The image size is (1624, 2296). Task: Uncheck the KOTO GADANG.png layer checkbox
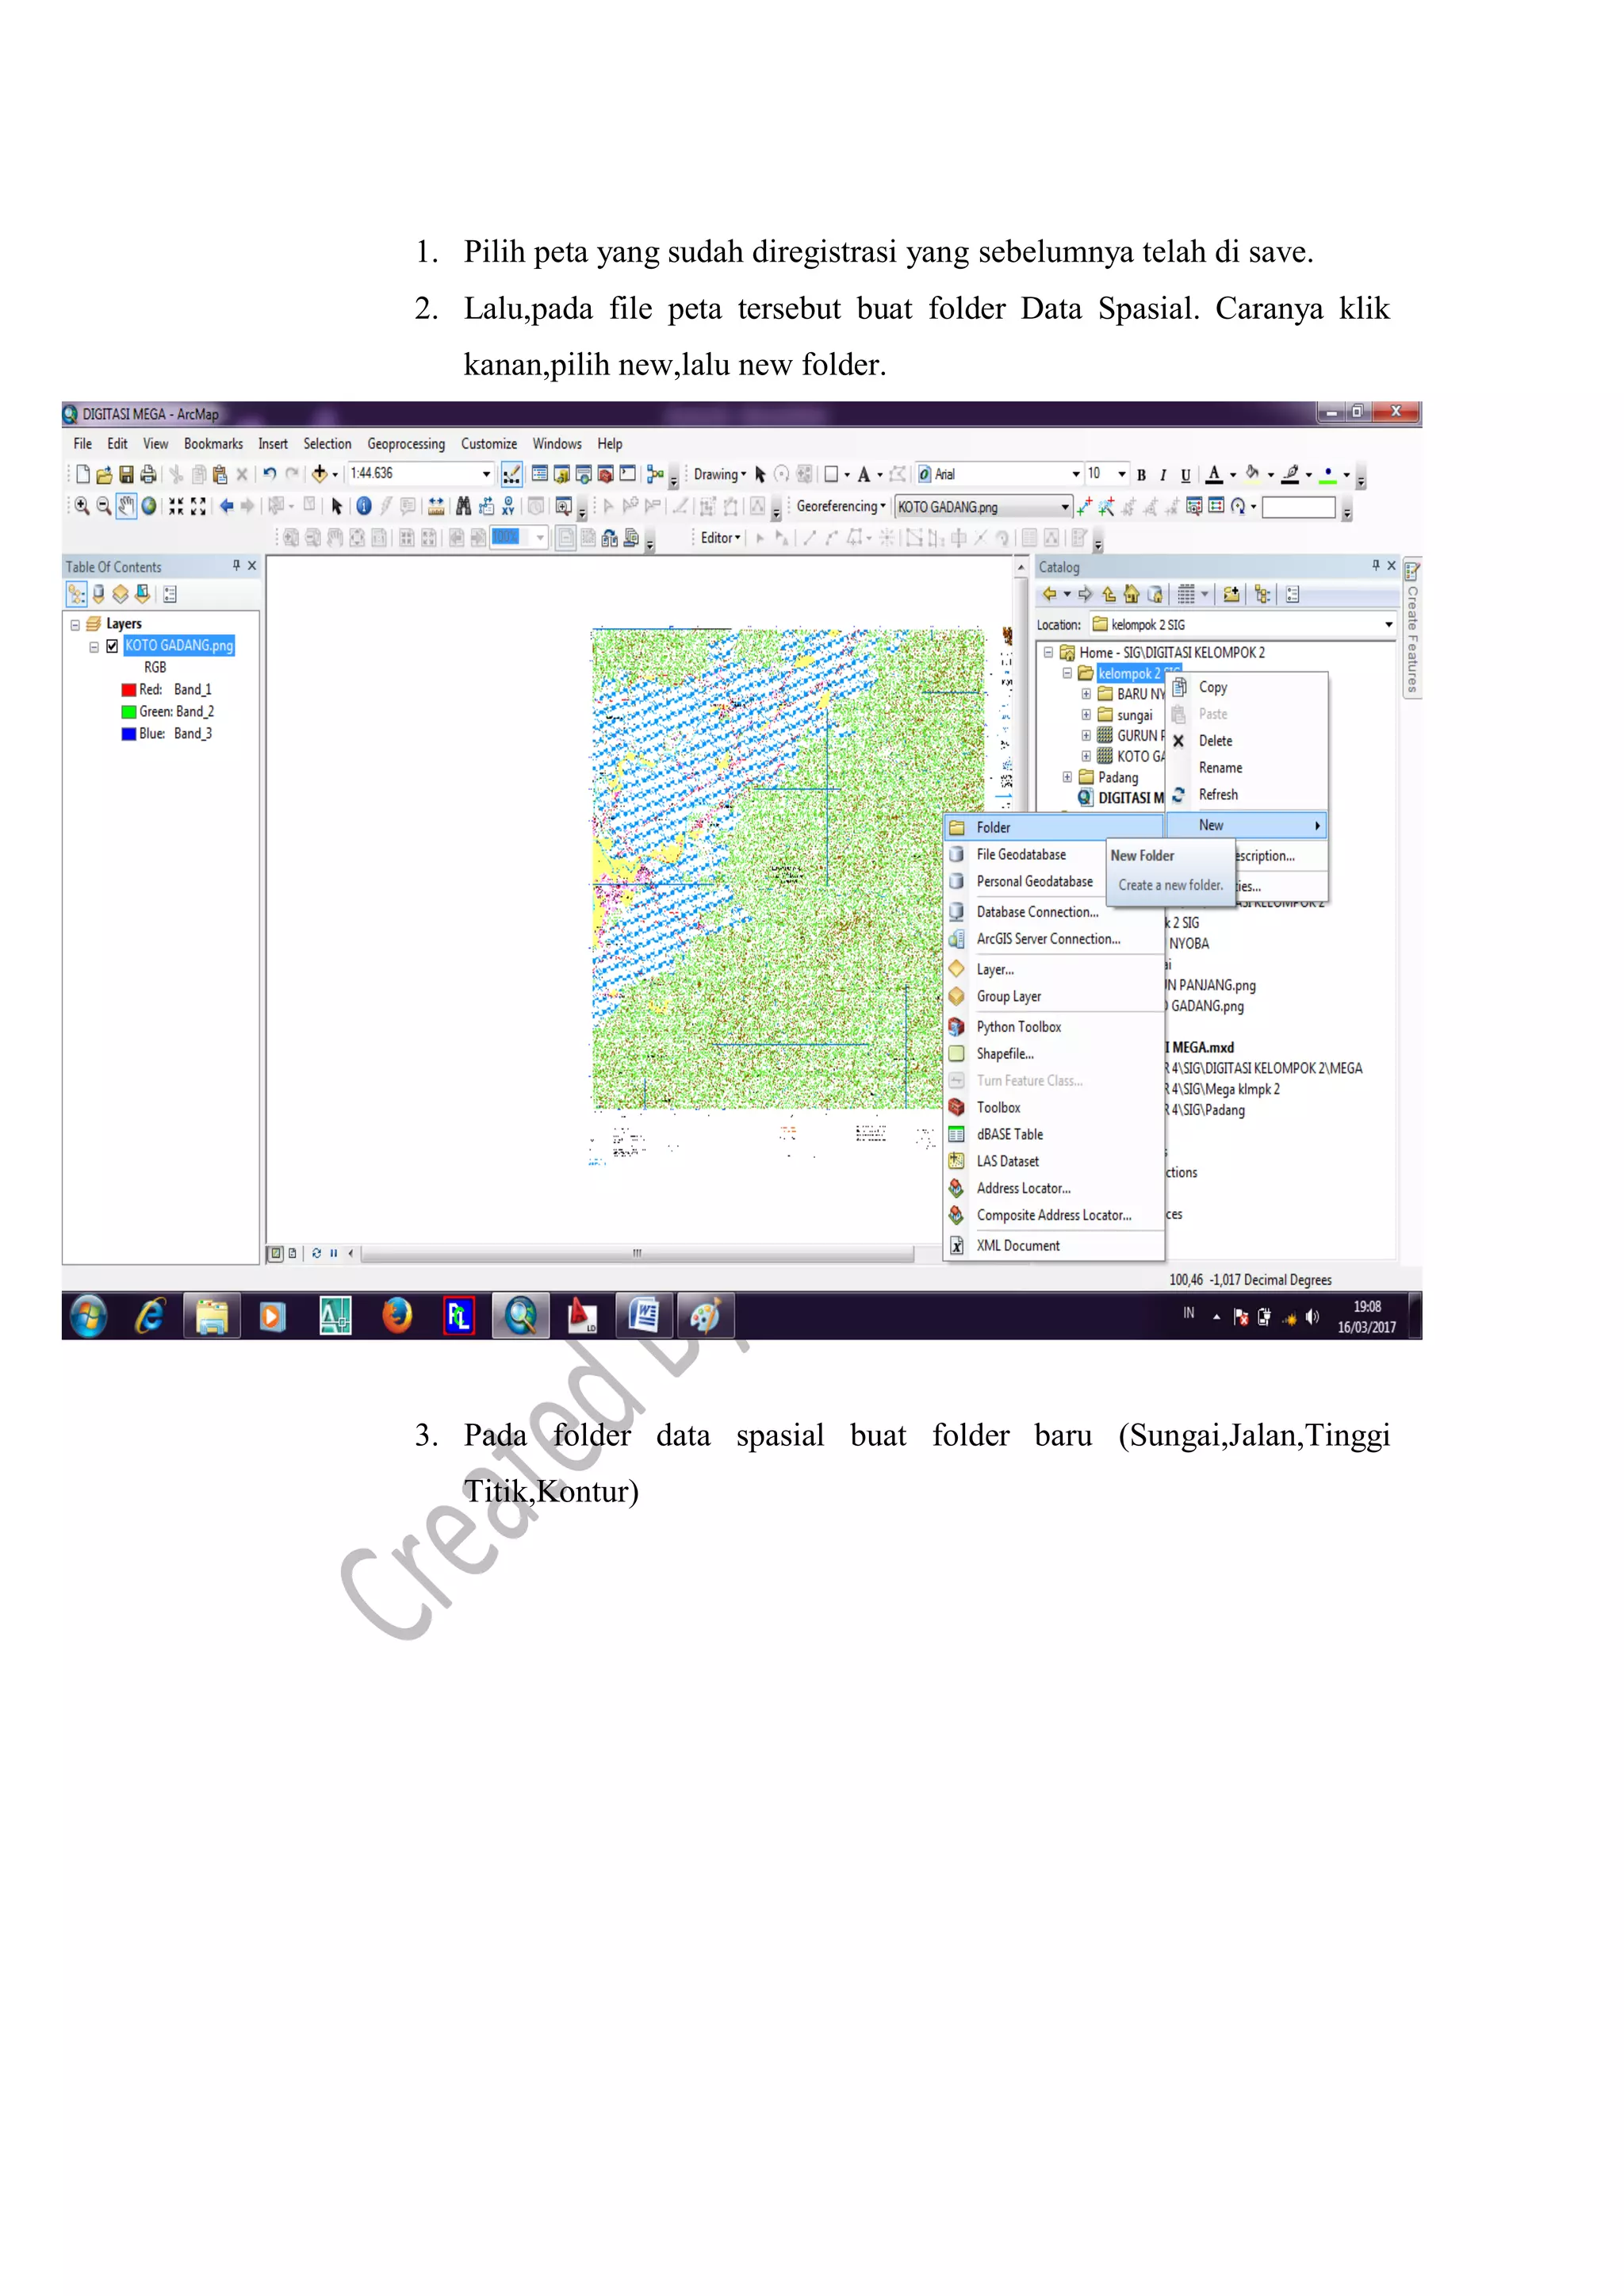(112, 646)
